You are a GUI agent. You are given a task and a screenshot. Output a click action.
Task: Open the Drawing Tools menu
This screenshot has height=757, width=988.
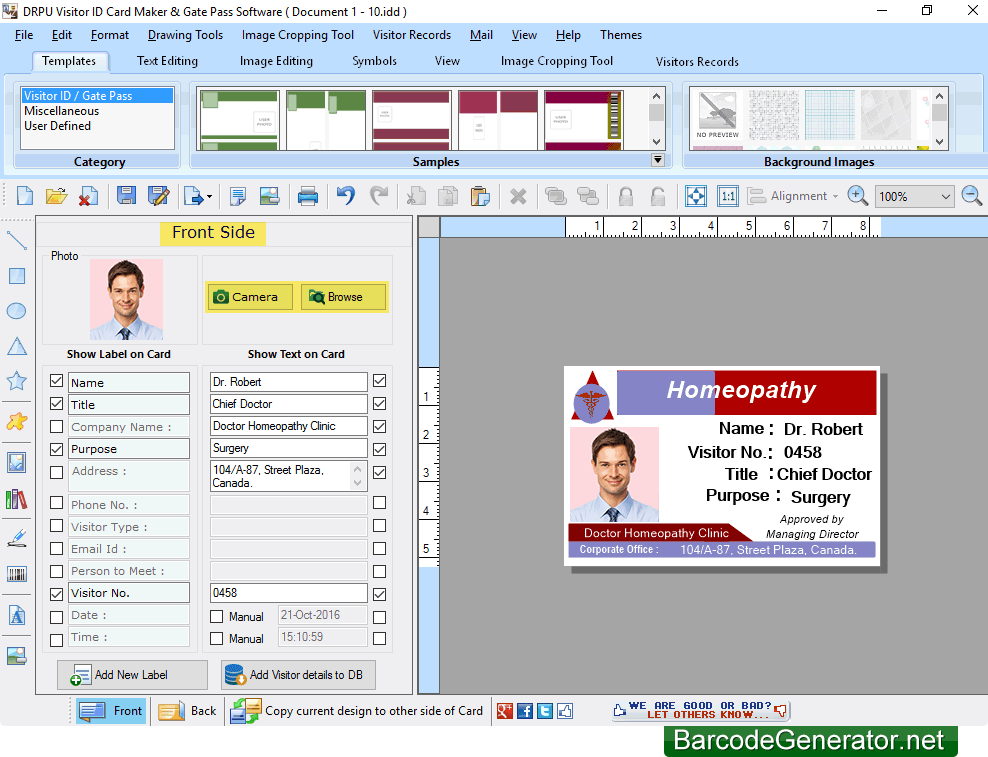[185, 35]
